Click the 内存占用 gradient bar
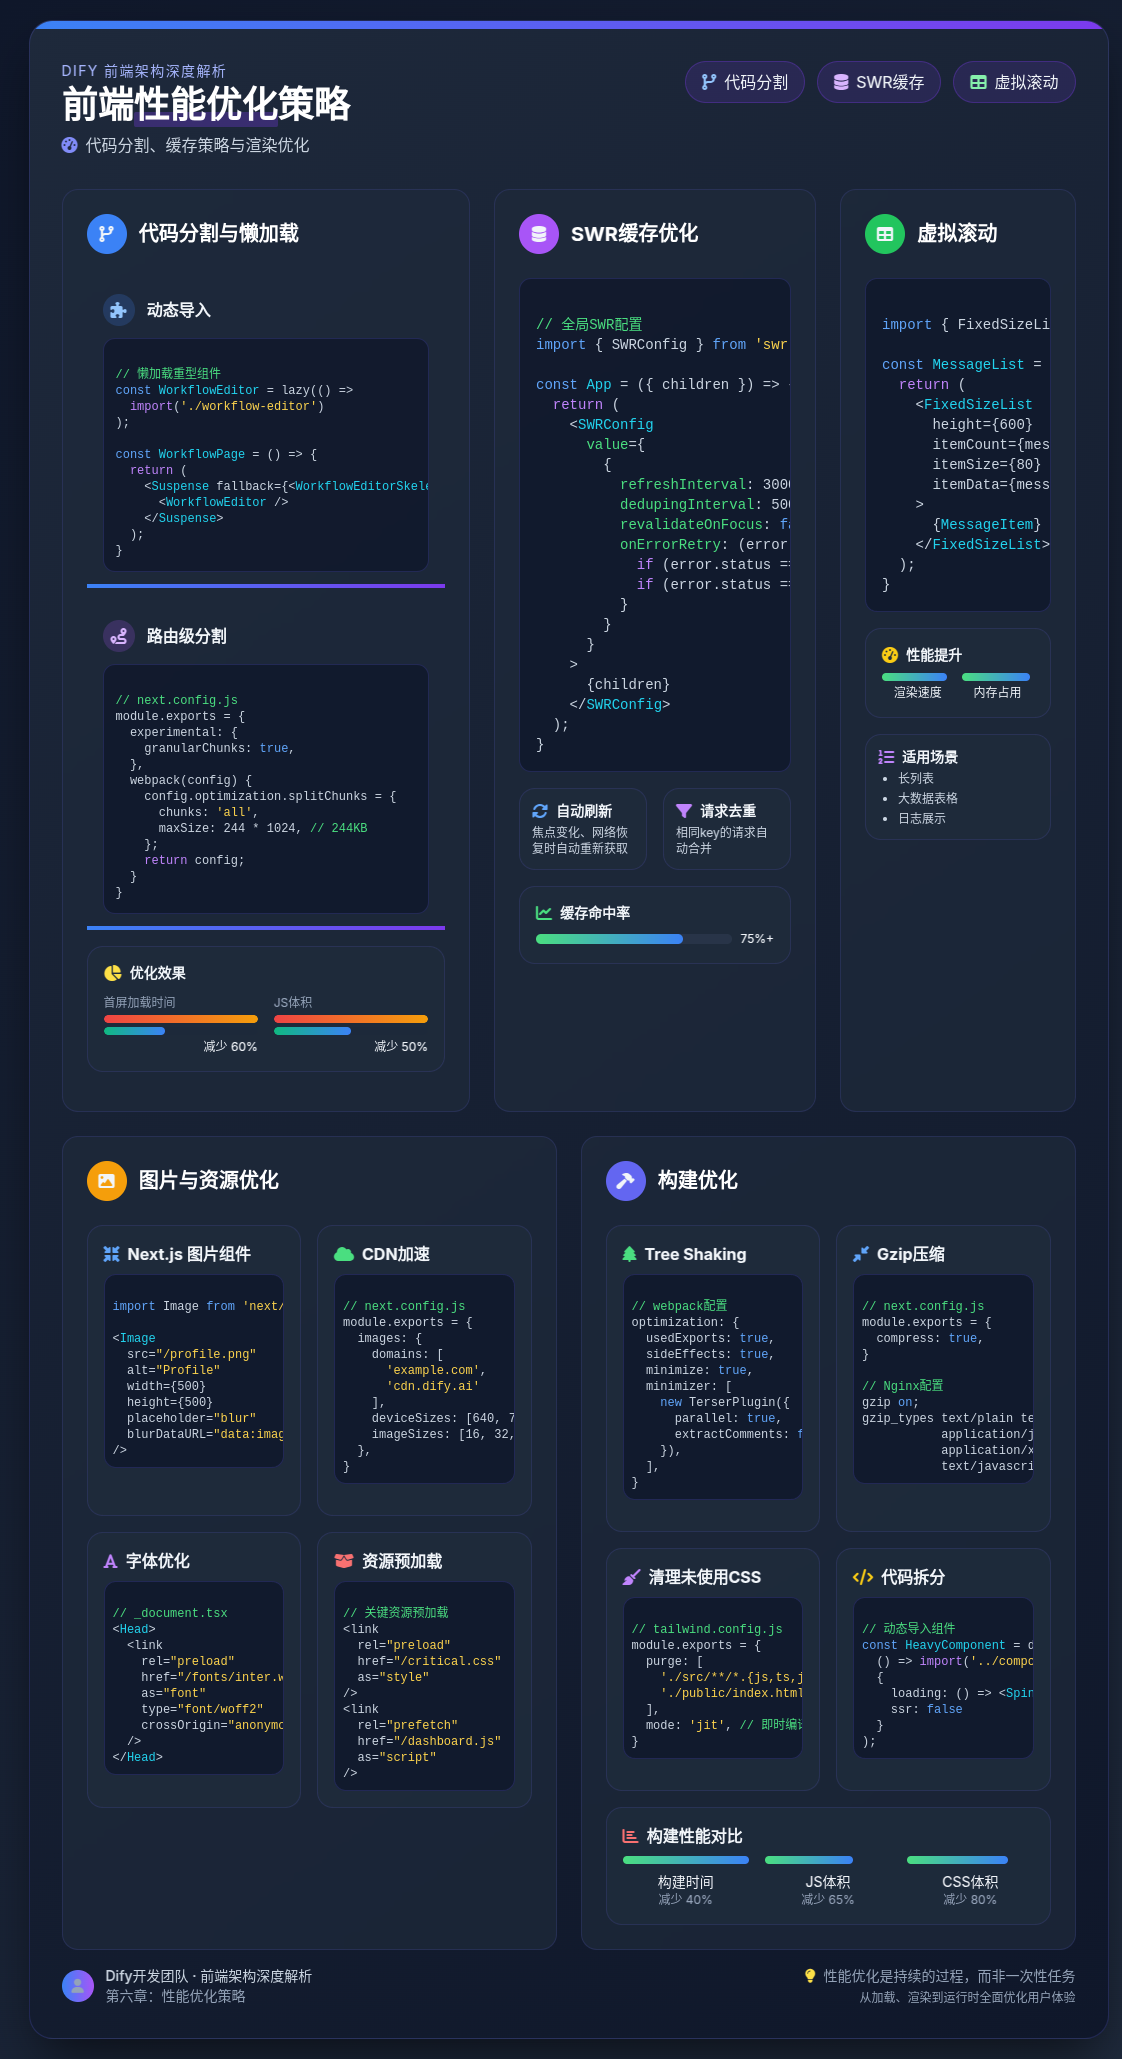 [996, 677]
